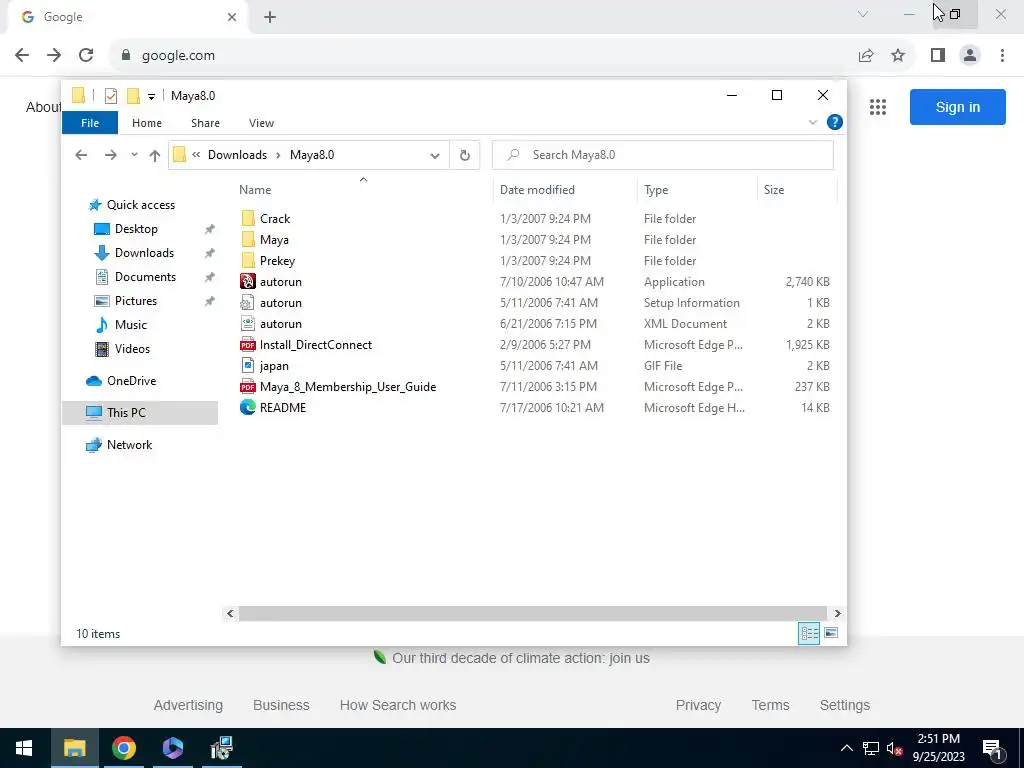Screen dimensions: 1024x768
Task: Open recent locations dropdown
Action: point(134,155)
